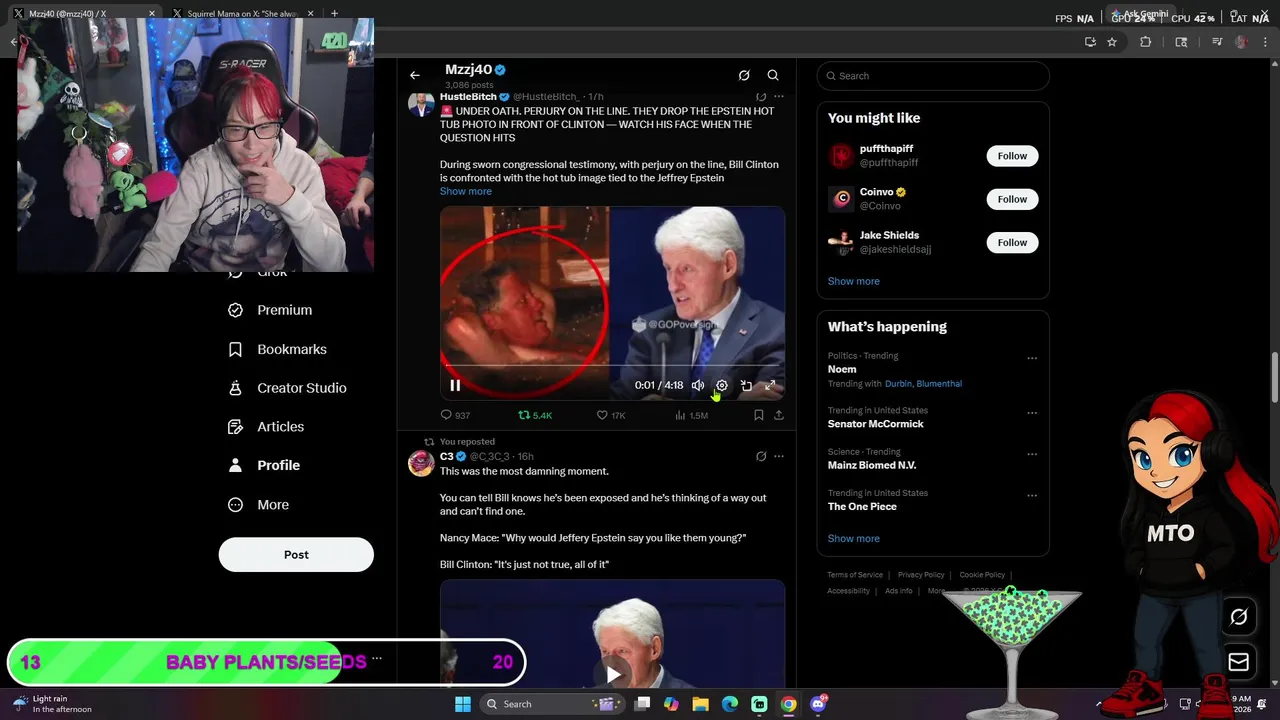Screen dimensions: 1280x720
Task: Pause the Clinton testimony video
Action: pos(455,385)
